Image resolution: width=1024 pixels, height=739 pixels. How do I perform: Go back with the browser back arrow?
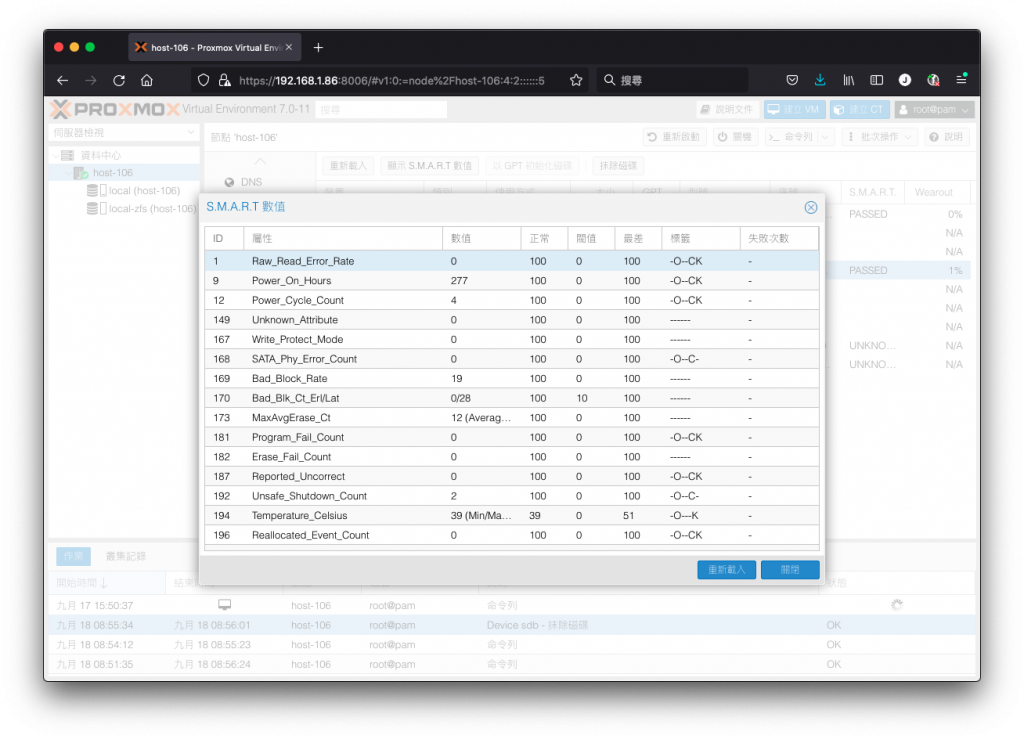coord(63,80)
